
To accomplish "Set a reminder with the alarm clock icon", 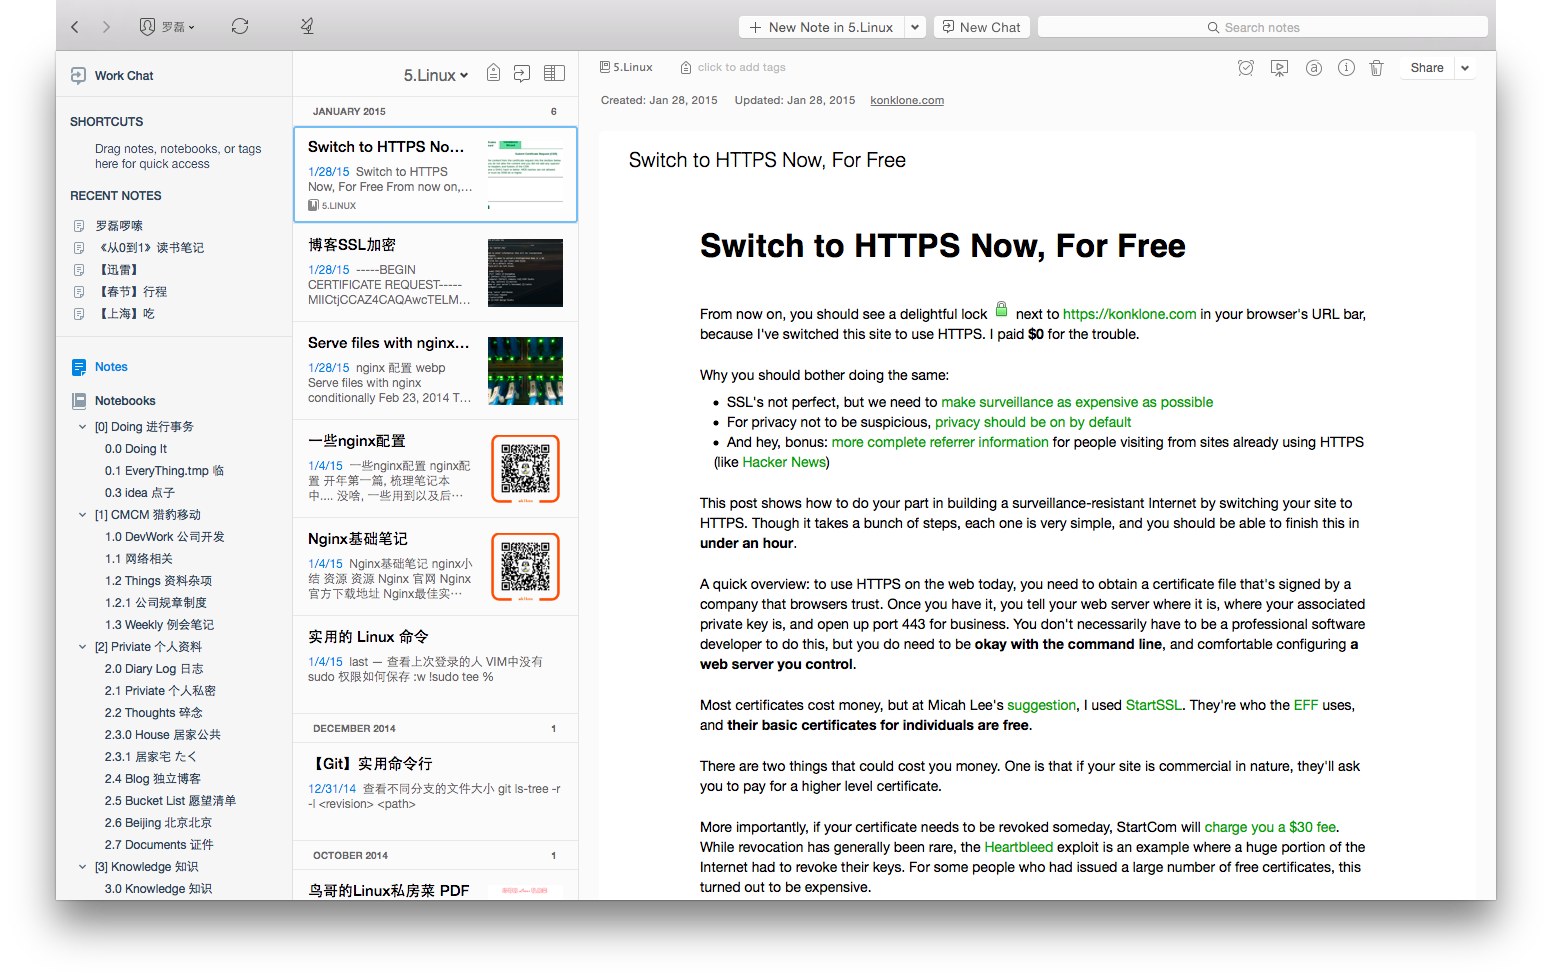I will [x=1245, y=68].
